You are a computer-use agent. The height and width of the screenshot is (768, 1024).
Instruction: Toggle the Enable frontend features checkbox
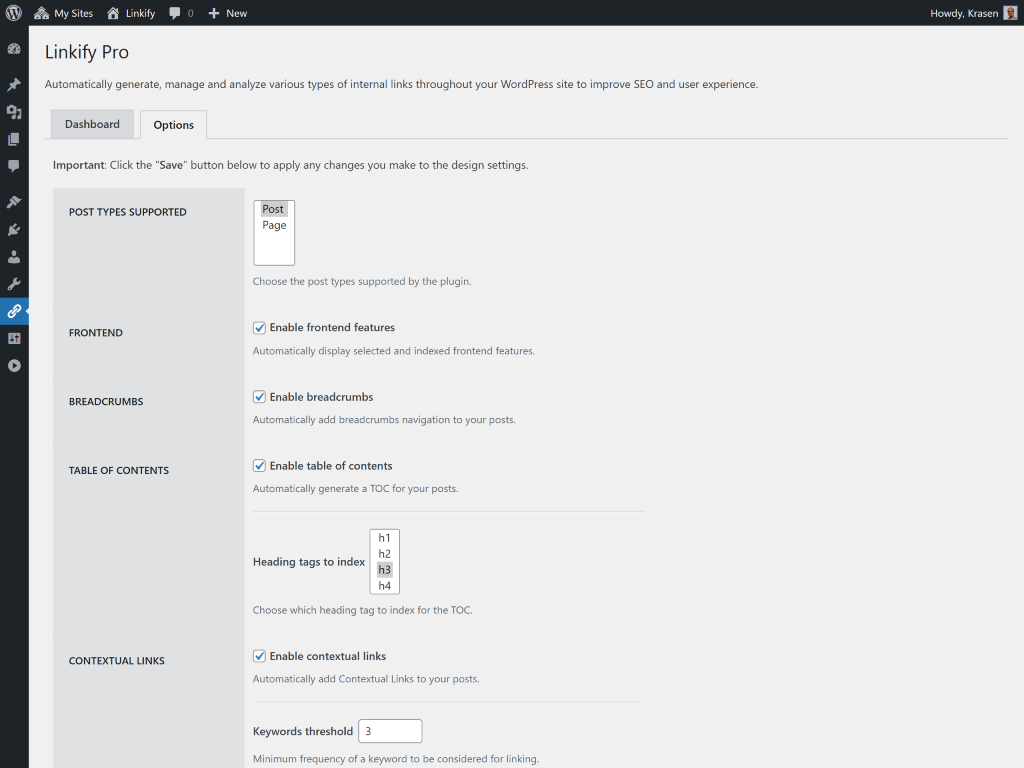tap(259, 328)
